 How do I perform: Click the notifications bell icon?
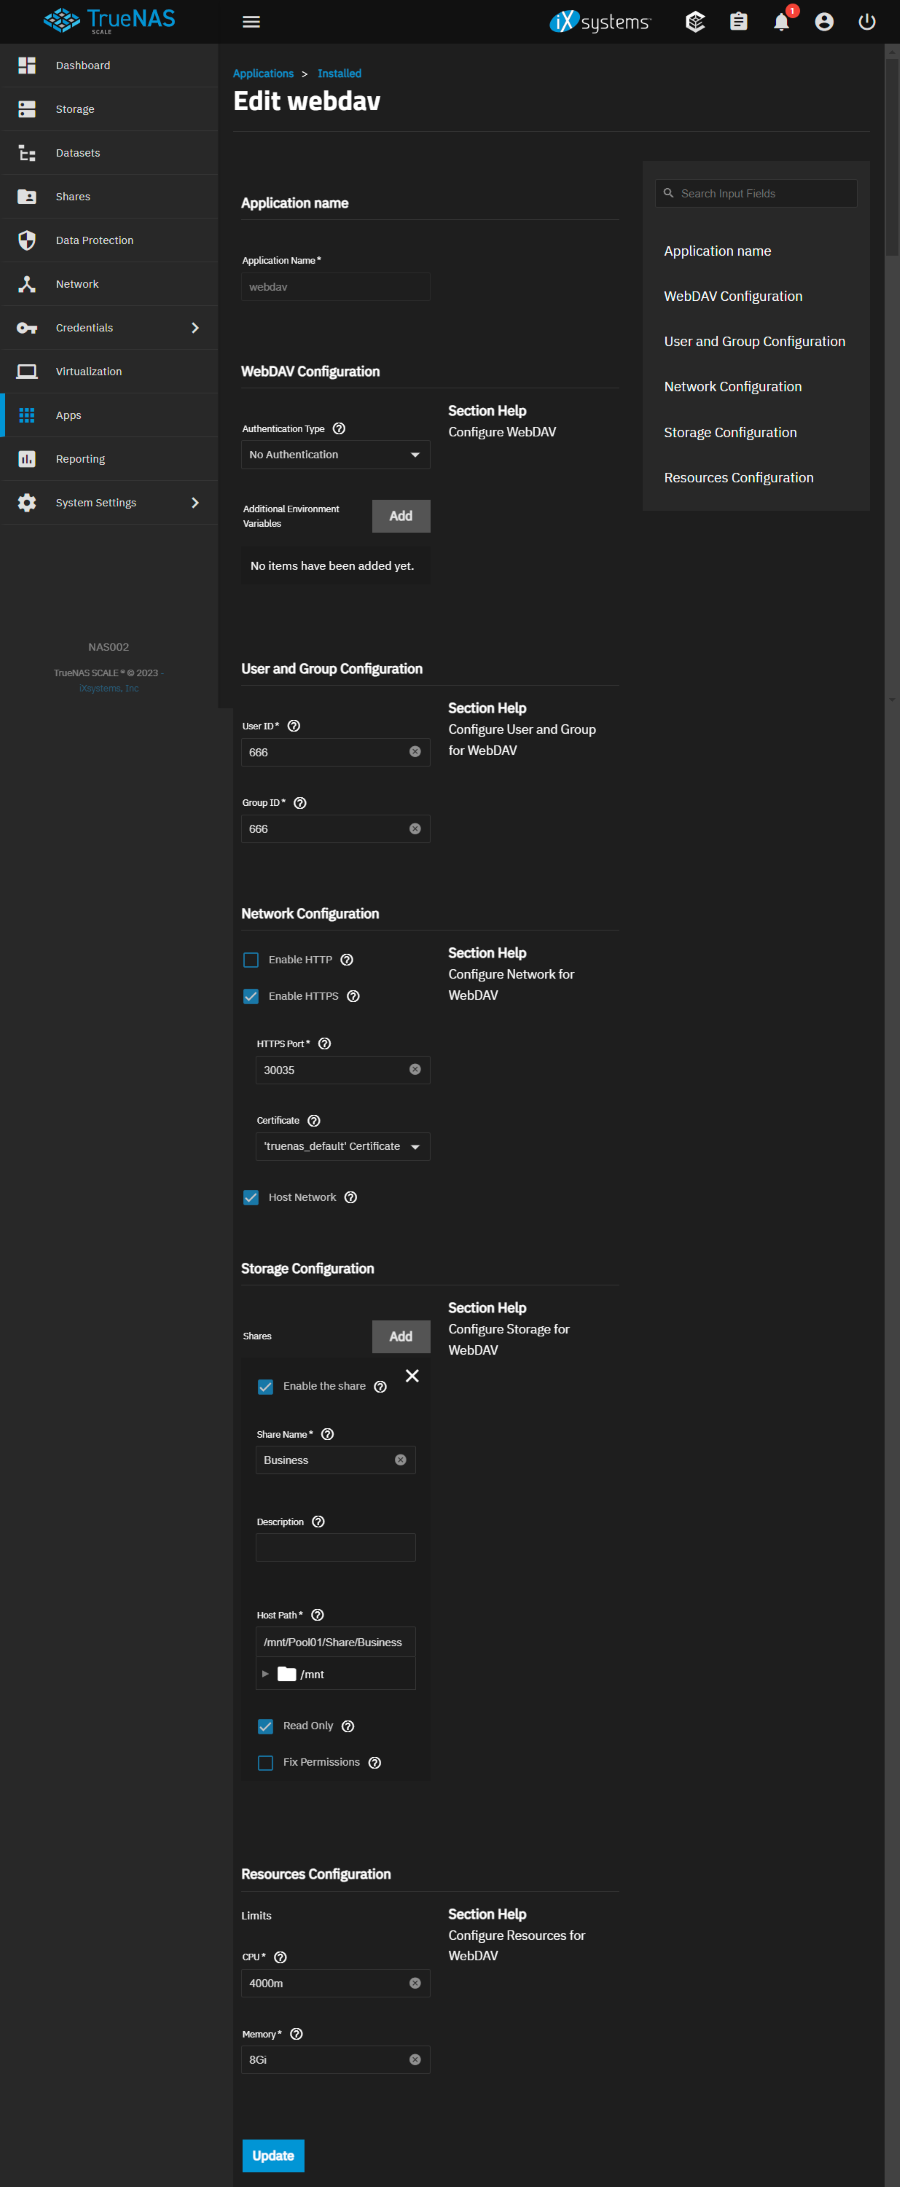click(x=781, y=22)
